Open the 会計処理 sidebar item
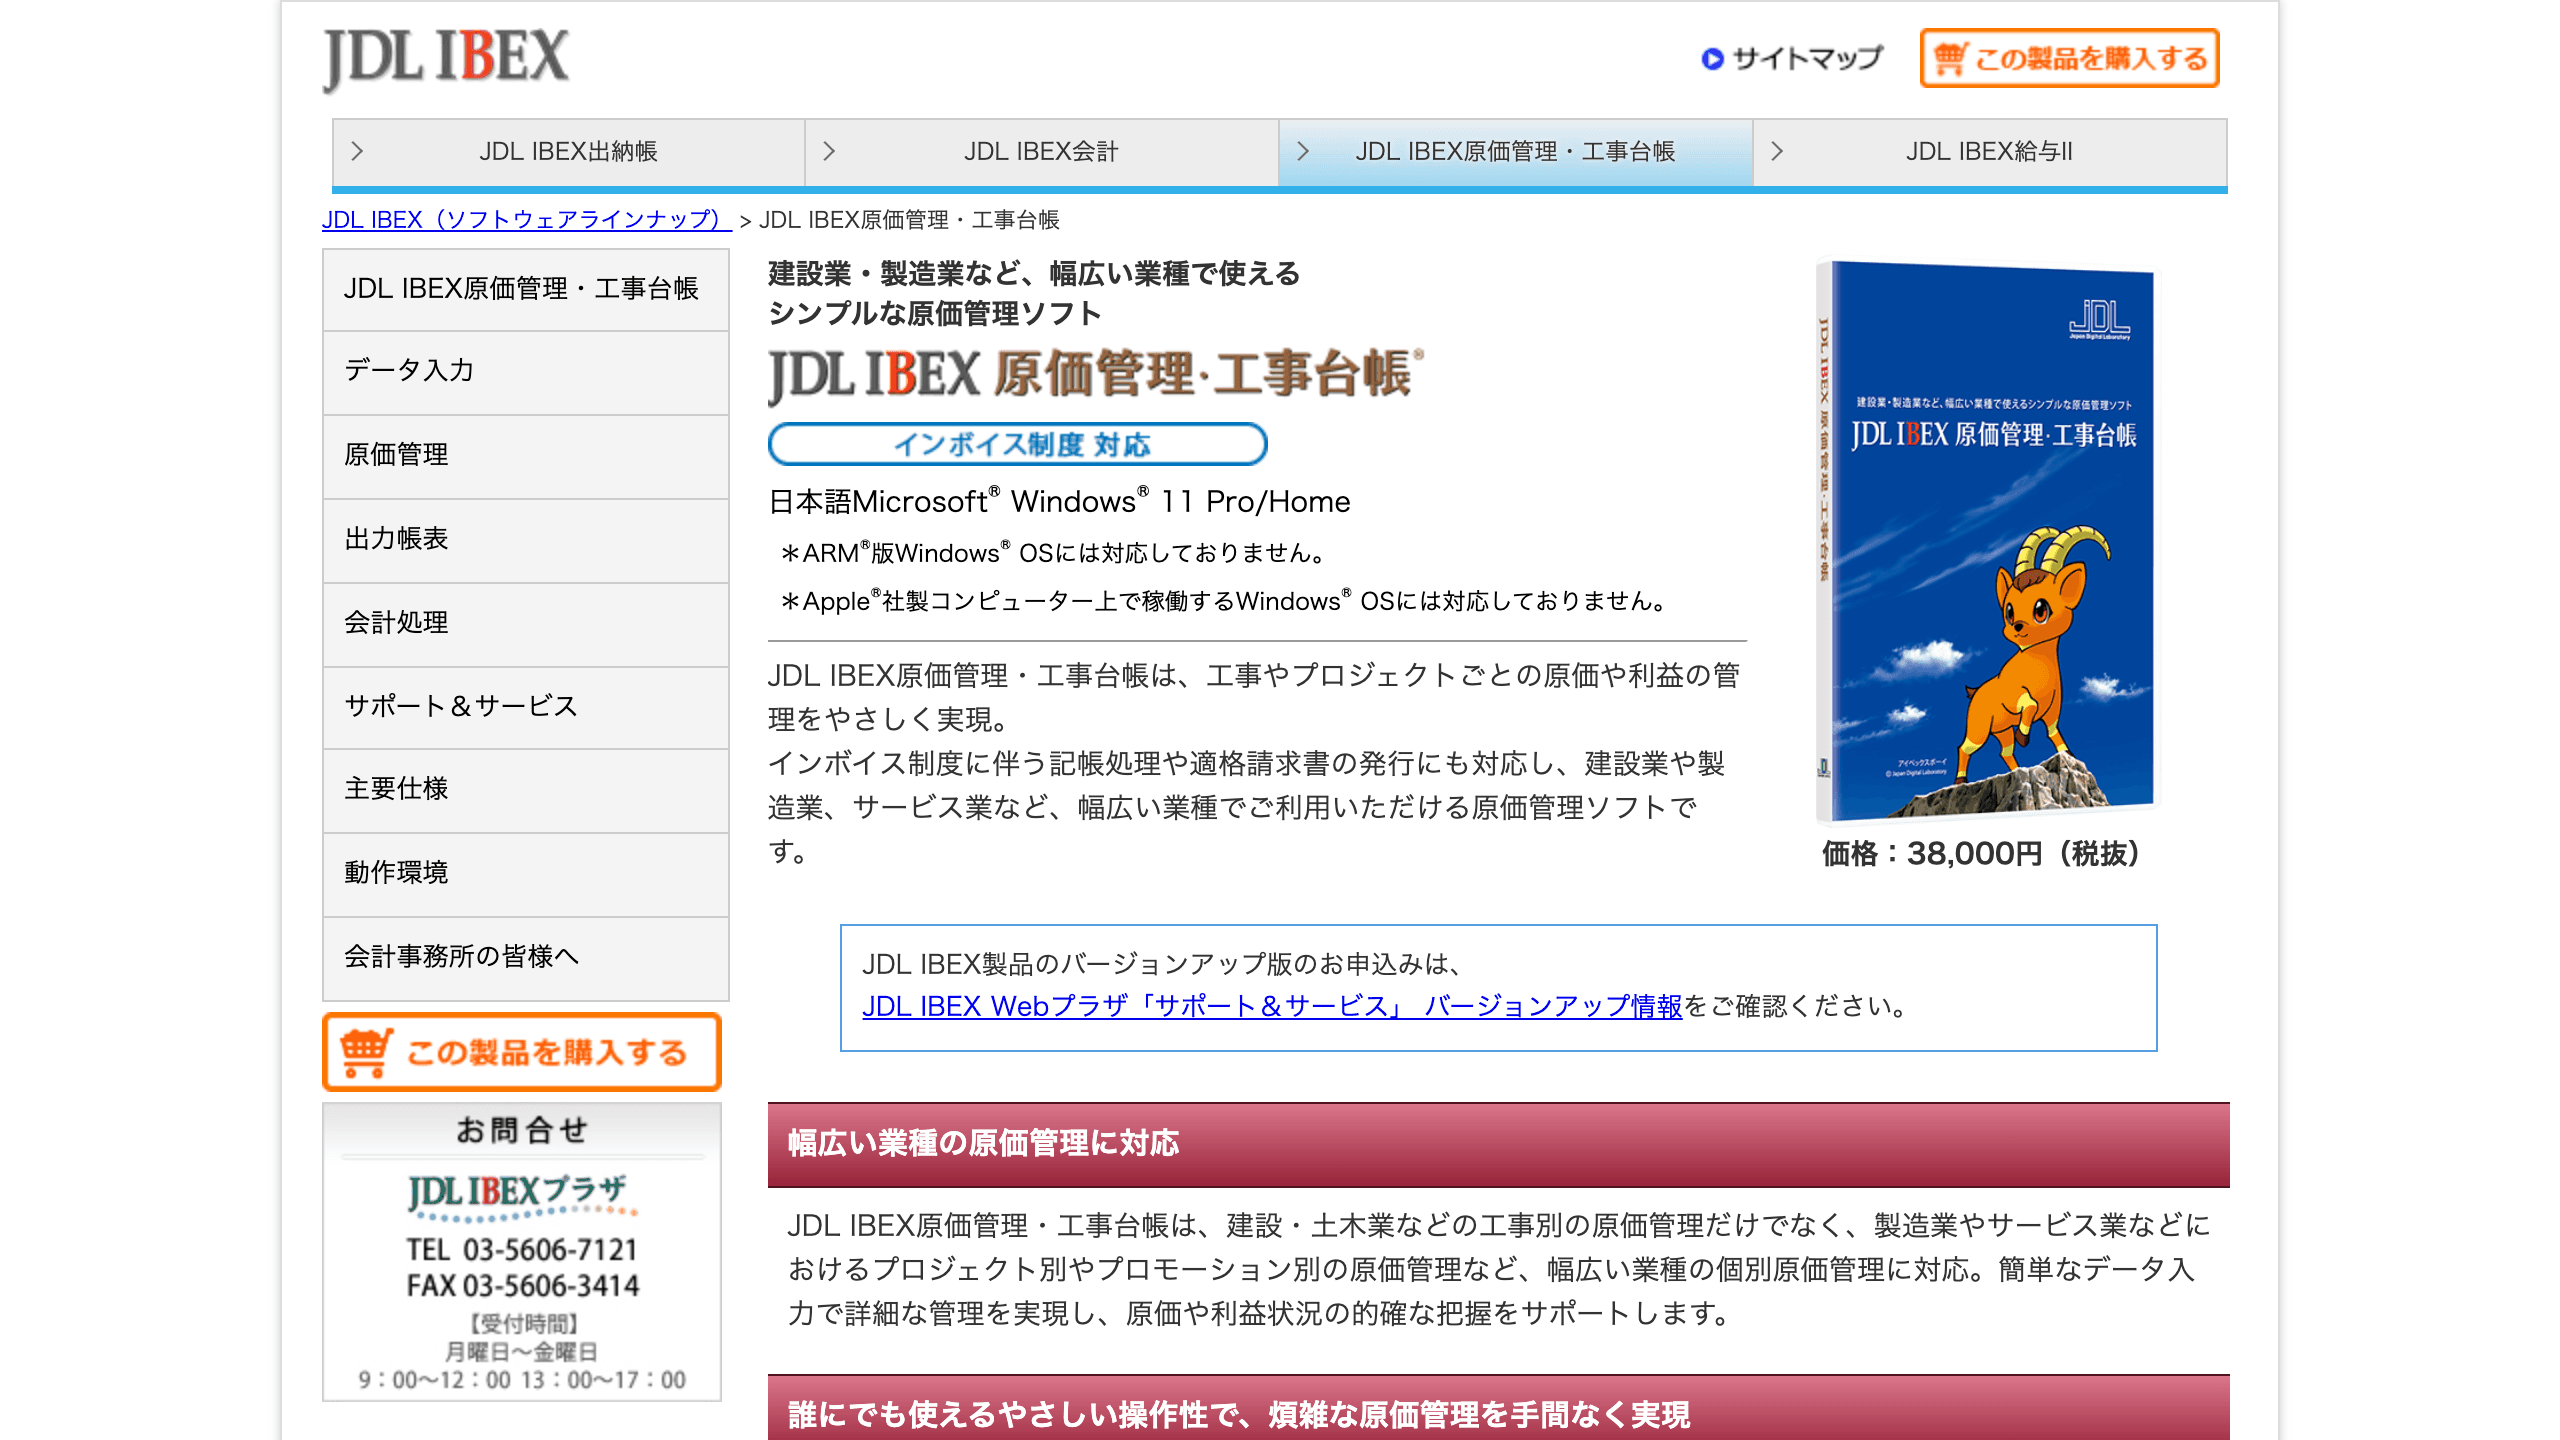Image resolution: width=2560 pixels, height=1440 pixels. [526, 623]
